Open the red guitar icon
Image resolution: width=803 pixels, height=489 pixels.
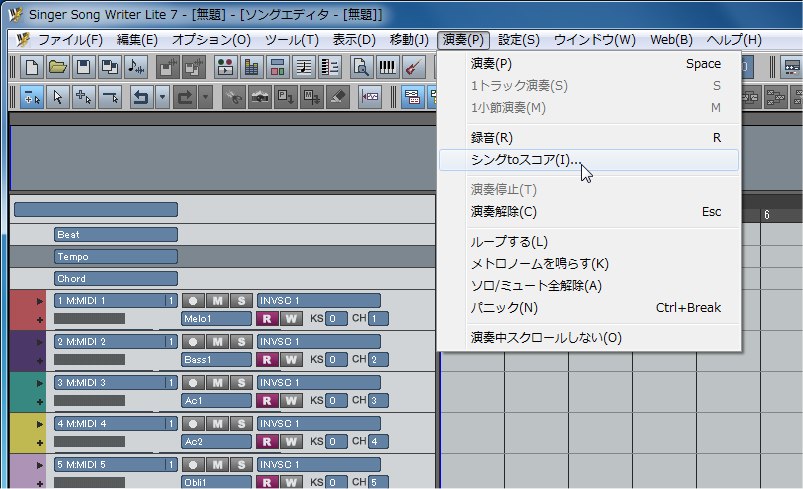(x=413, y=67)
